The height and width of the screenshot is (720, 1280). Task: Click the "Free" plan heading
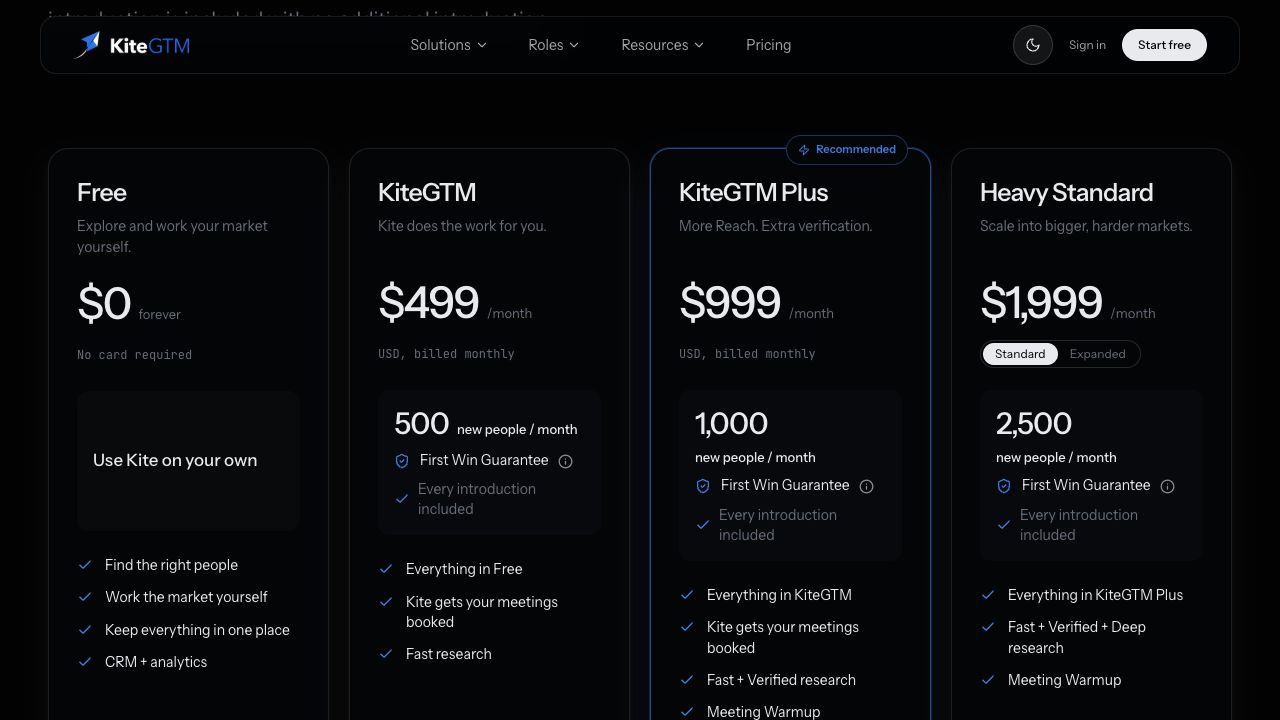(x=102, y=192)
